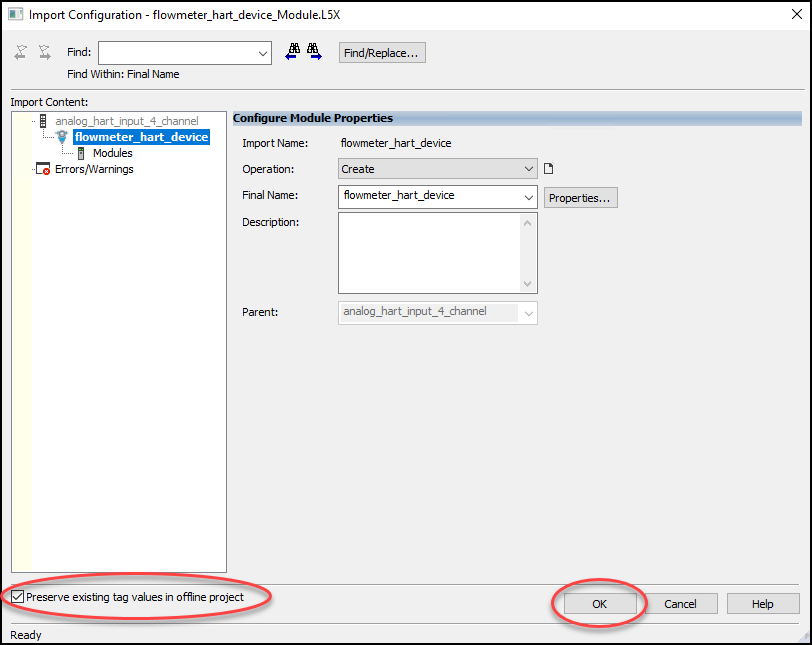Select analog_hart_input_4_channel tree item
Viewport: 812px width, 645px height.
coord(127,121)
